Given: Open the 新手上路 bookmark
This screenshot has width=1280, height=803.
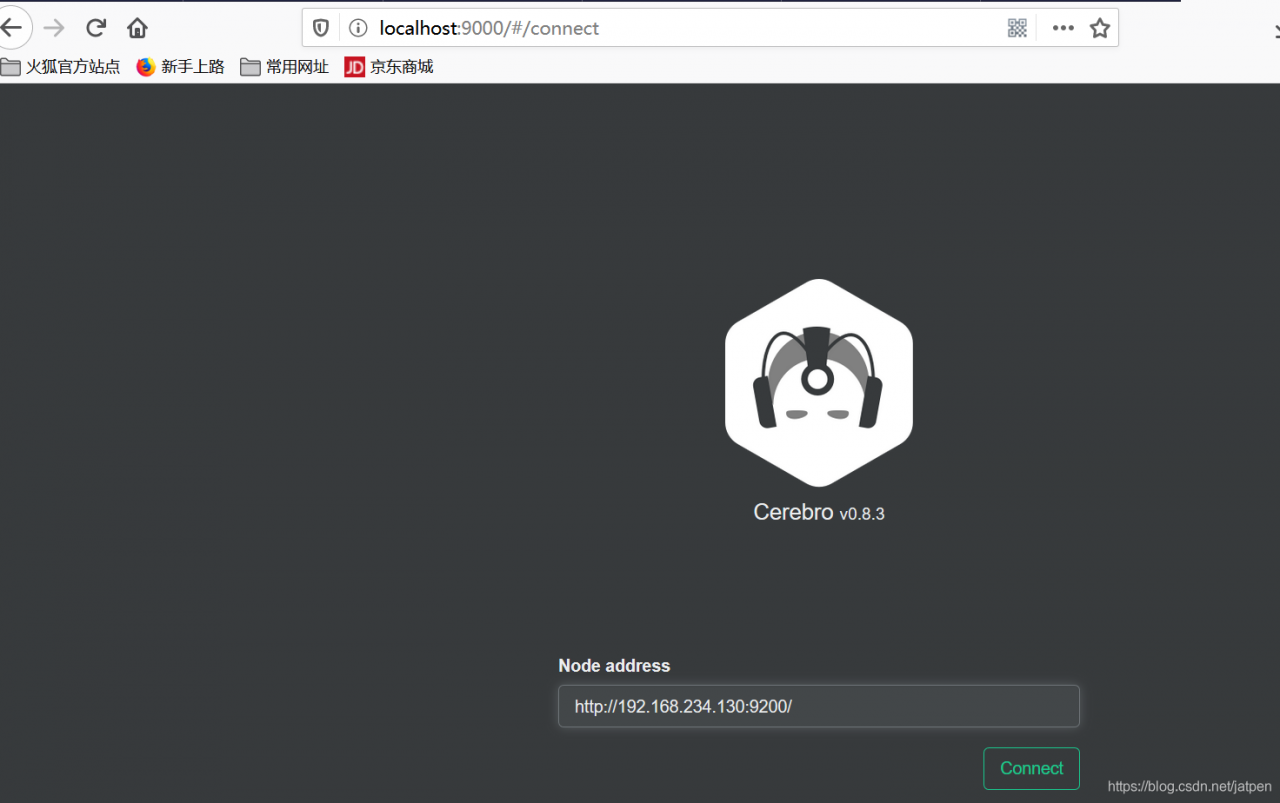Looking at the screenshot, I should [180, 67].
